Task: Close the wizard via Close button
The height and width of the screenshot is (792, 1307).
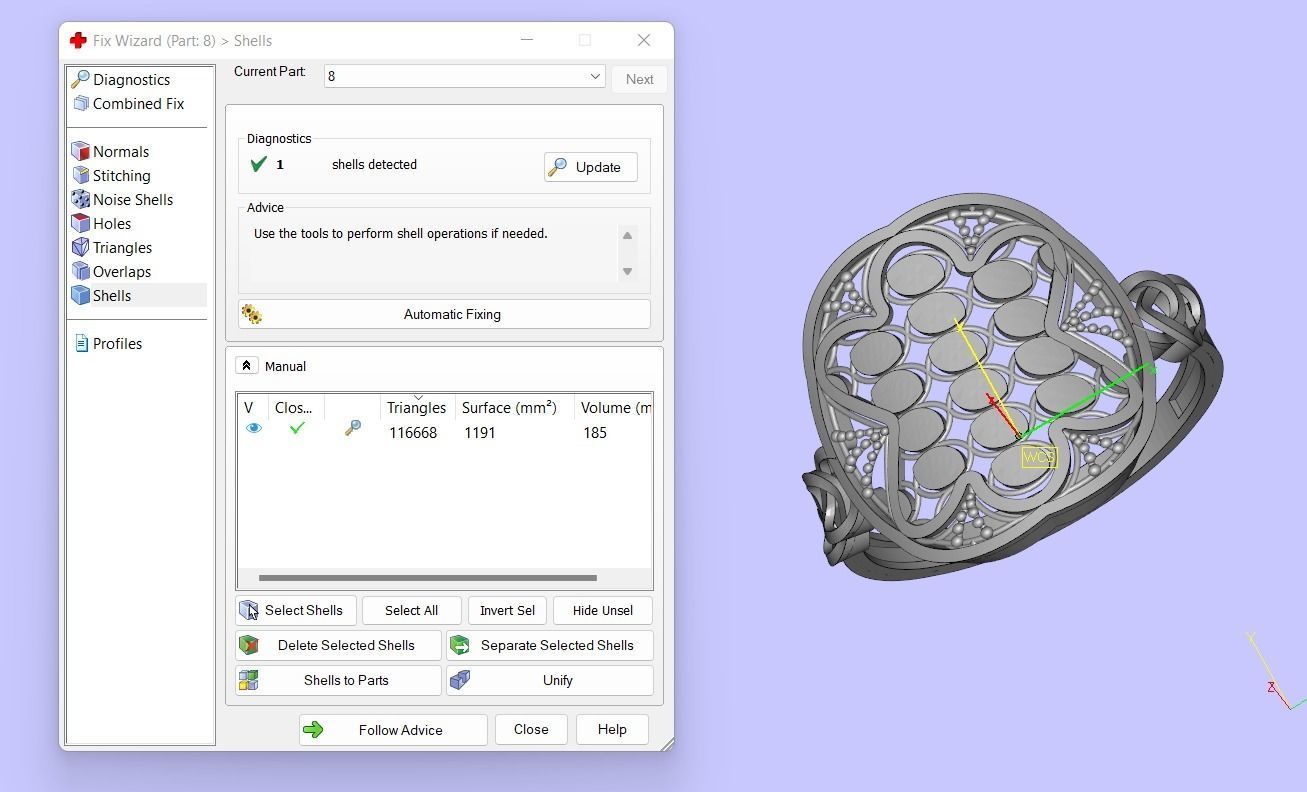Action: 531,730
